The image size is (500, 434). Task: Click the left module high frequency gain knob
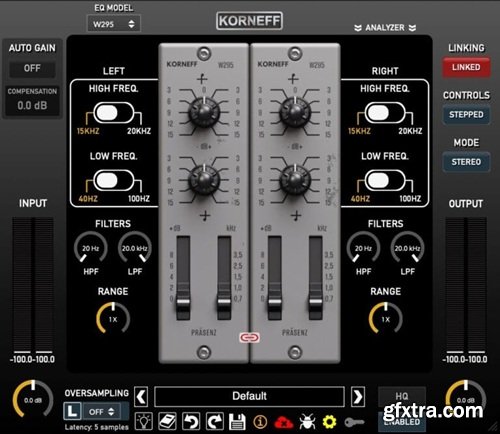(204, 112)
